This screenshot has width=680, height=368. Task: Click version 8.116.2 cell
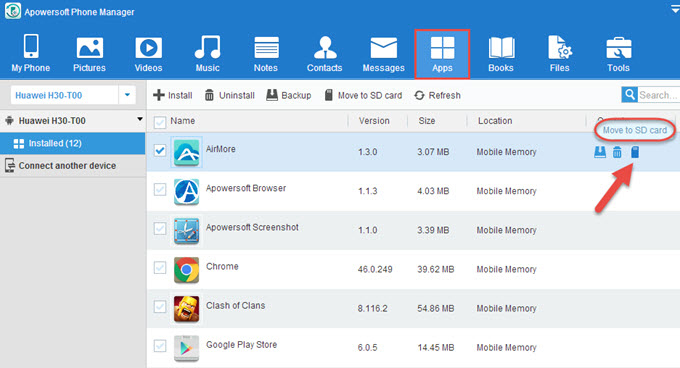[373, 309]
